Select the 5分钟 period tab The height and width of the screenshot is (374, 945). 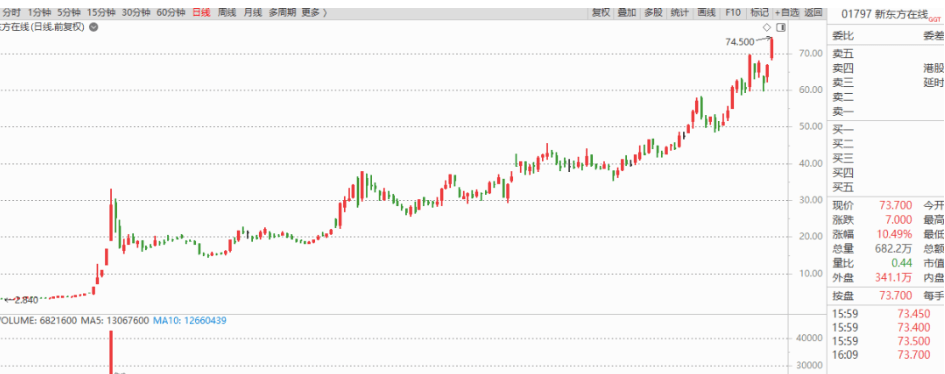69,12
